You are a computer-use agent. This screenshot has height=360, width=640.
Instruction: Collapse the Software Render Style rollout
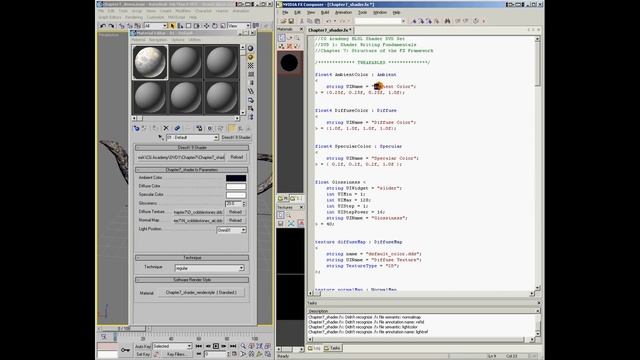(x=192, y=280)
